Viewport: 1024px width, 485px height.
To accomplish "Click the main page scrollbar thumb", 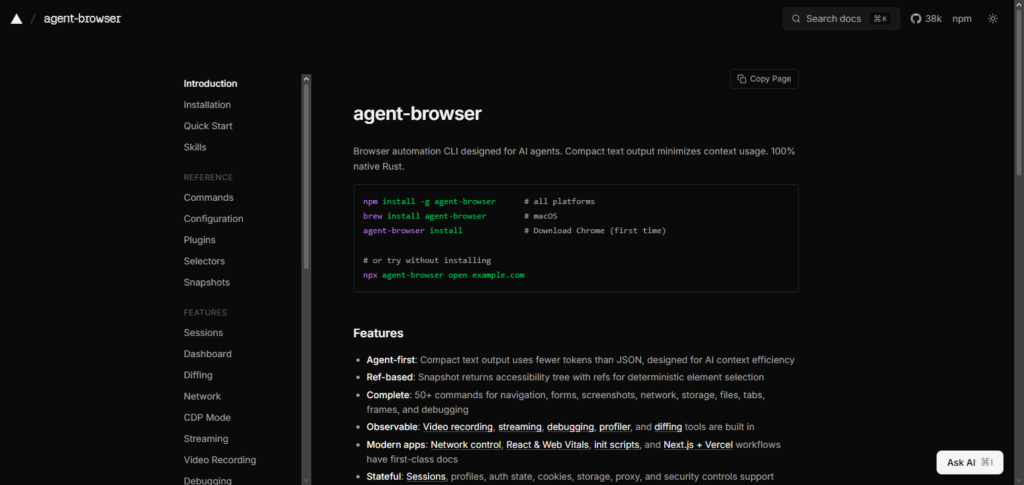I will pyautogui.click(x=1019, y=91).
